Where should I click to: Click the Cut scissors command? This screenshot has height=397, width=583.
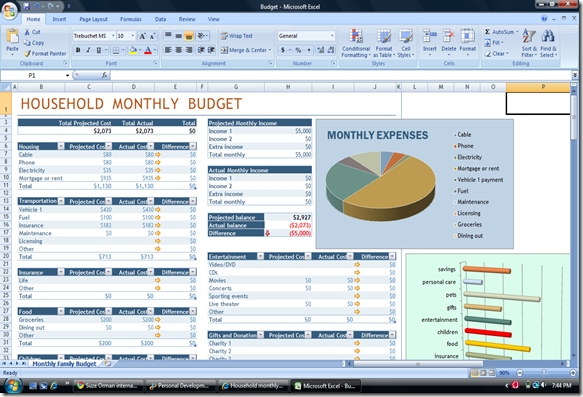point(33,32)
